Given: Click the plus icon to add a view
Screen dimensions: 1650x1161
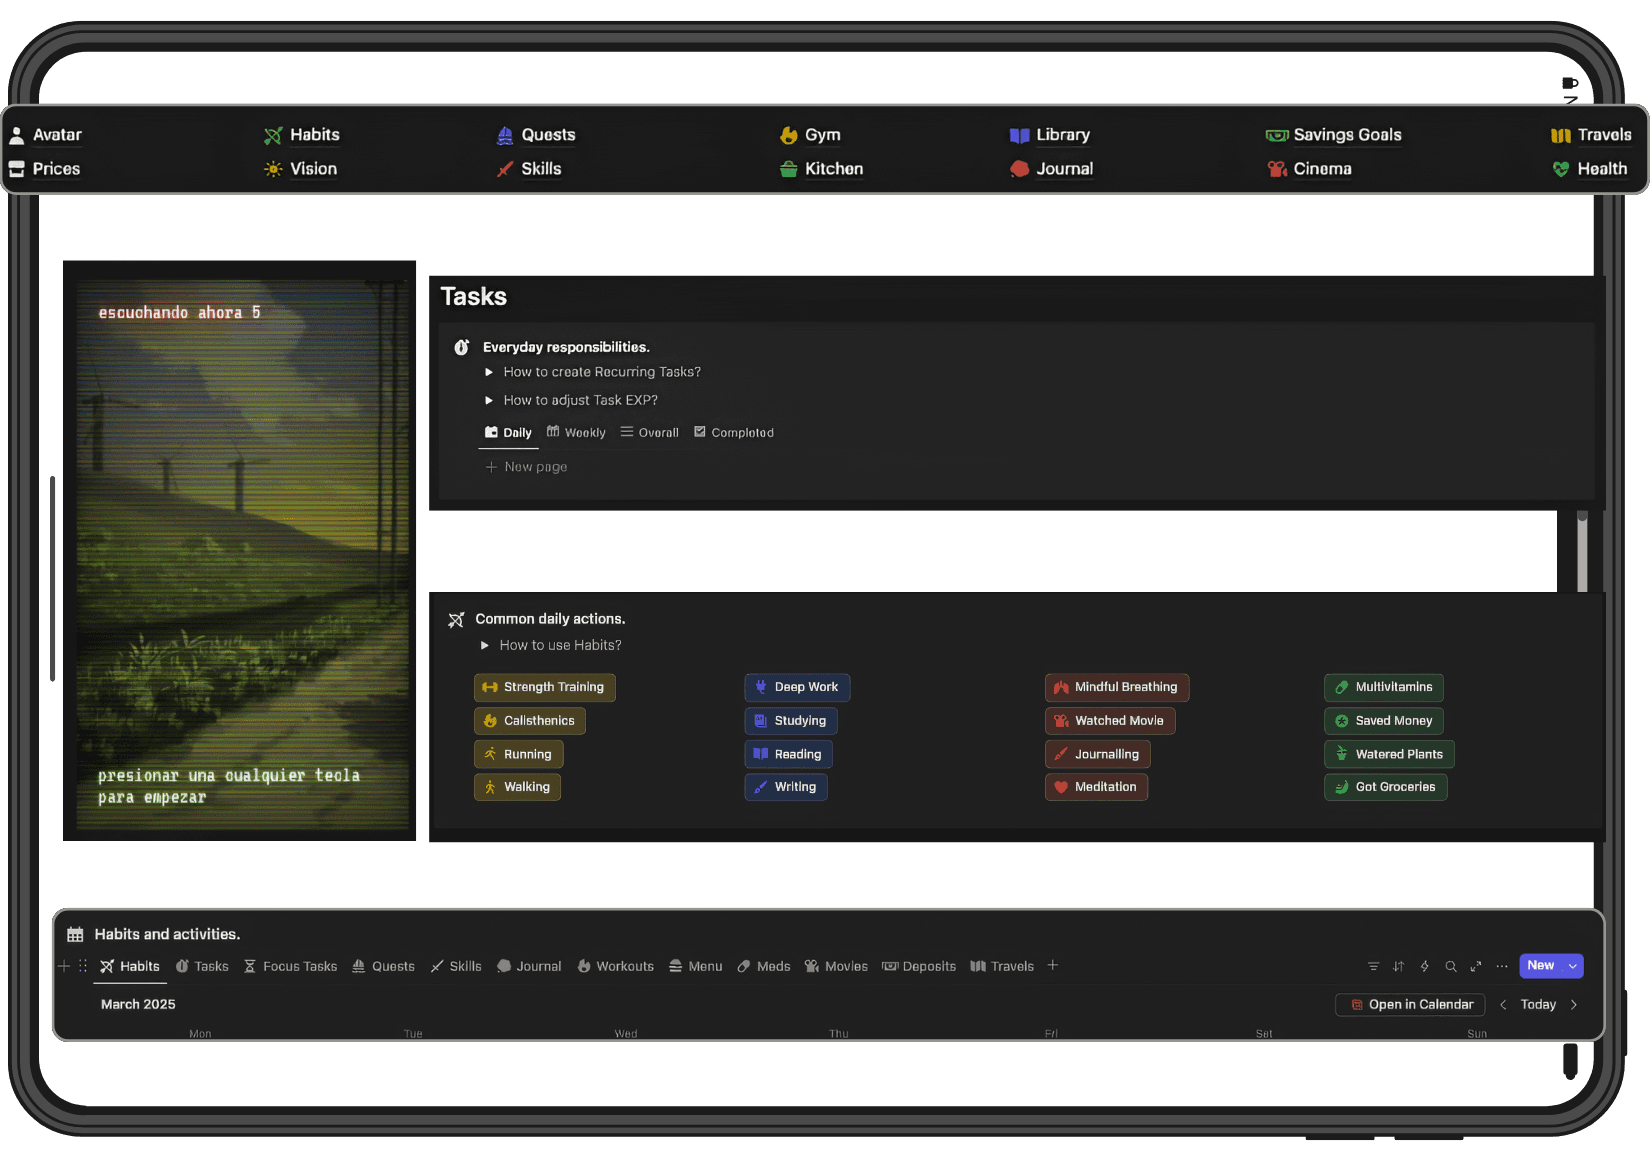Looking at the screenshot, I should (x=1052, y=966).
